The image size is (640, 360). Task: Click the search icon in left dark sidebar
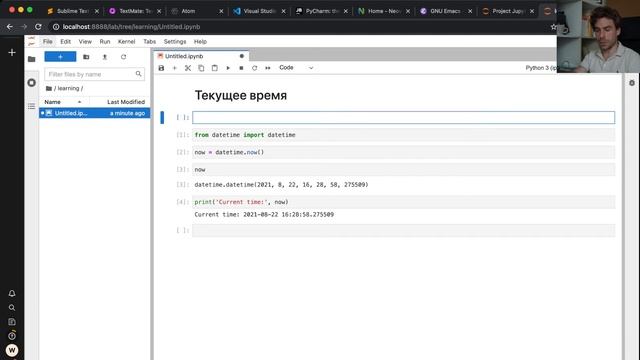(x=12, y=308)
